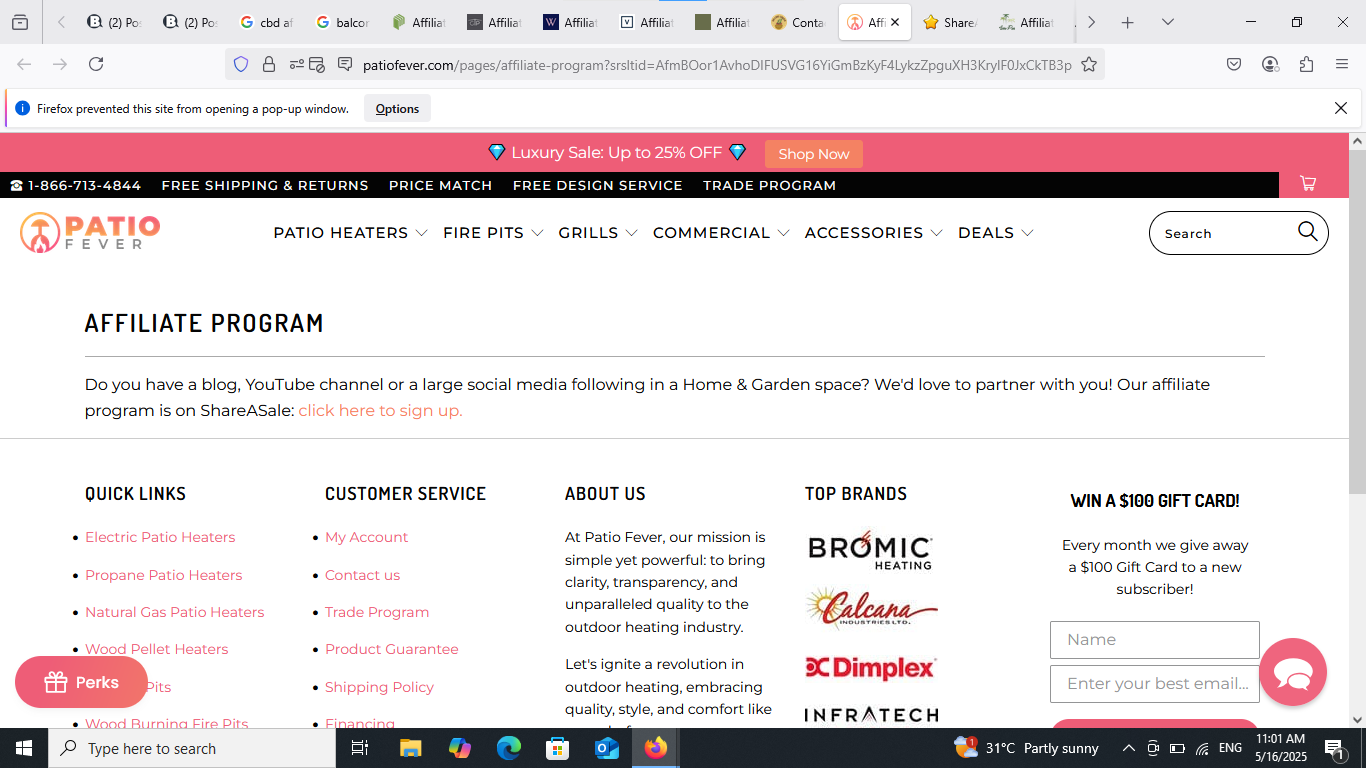Open Shipping Policy link
Image resolution: width=1366 pixels, height=768 pixels.
pos(379,687)
